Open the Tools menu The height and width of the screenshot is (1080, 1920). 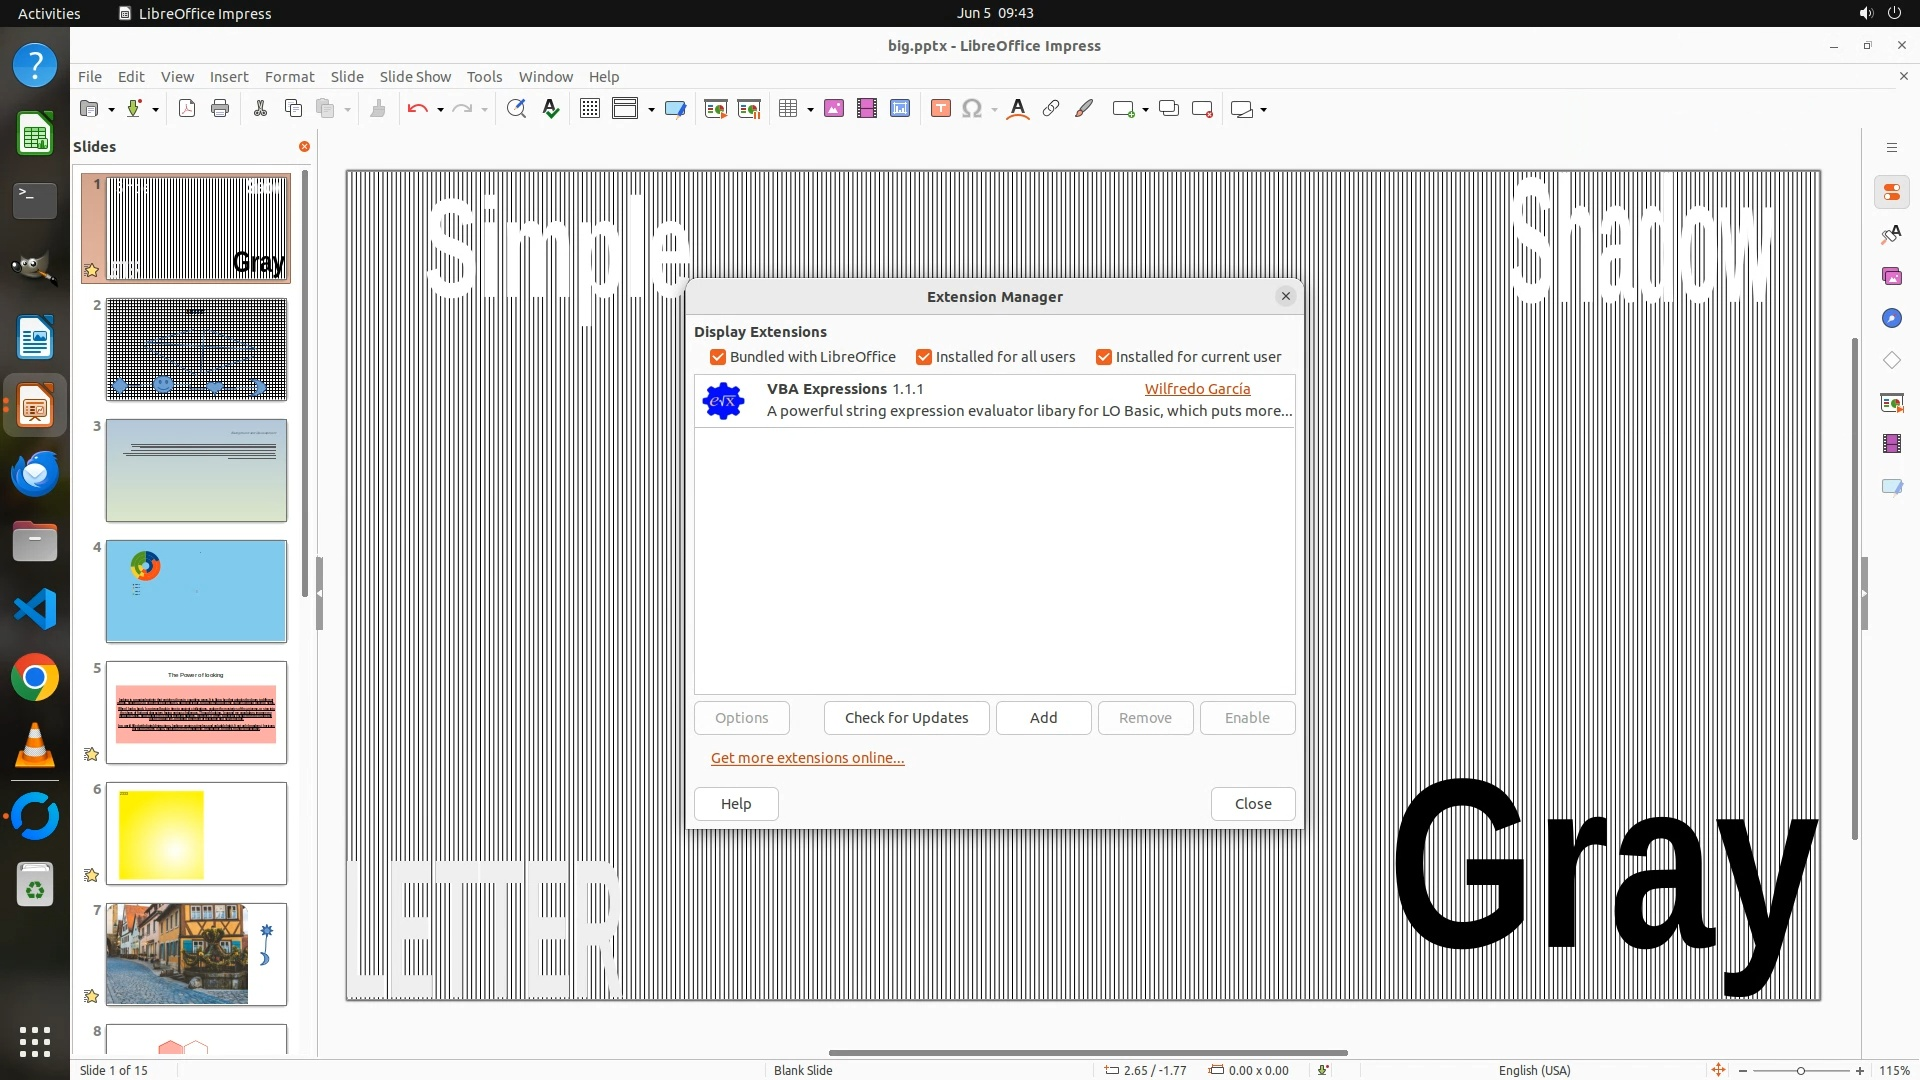pyautogui.click(x=484, y=76)
